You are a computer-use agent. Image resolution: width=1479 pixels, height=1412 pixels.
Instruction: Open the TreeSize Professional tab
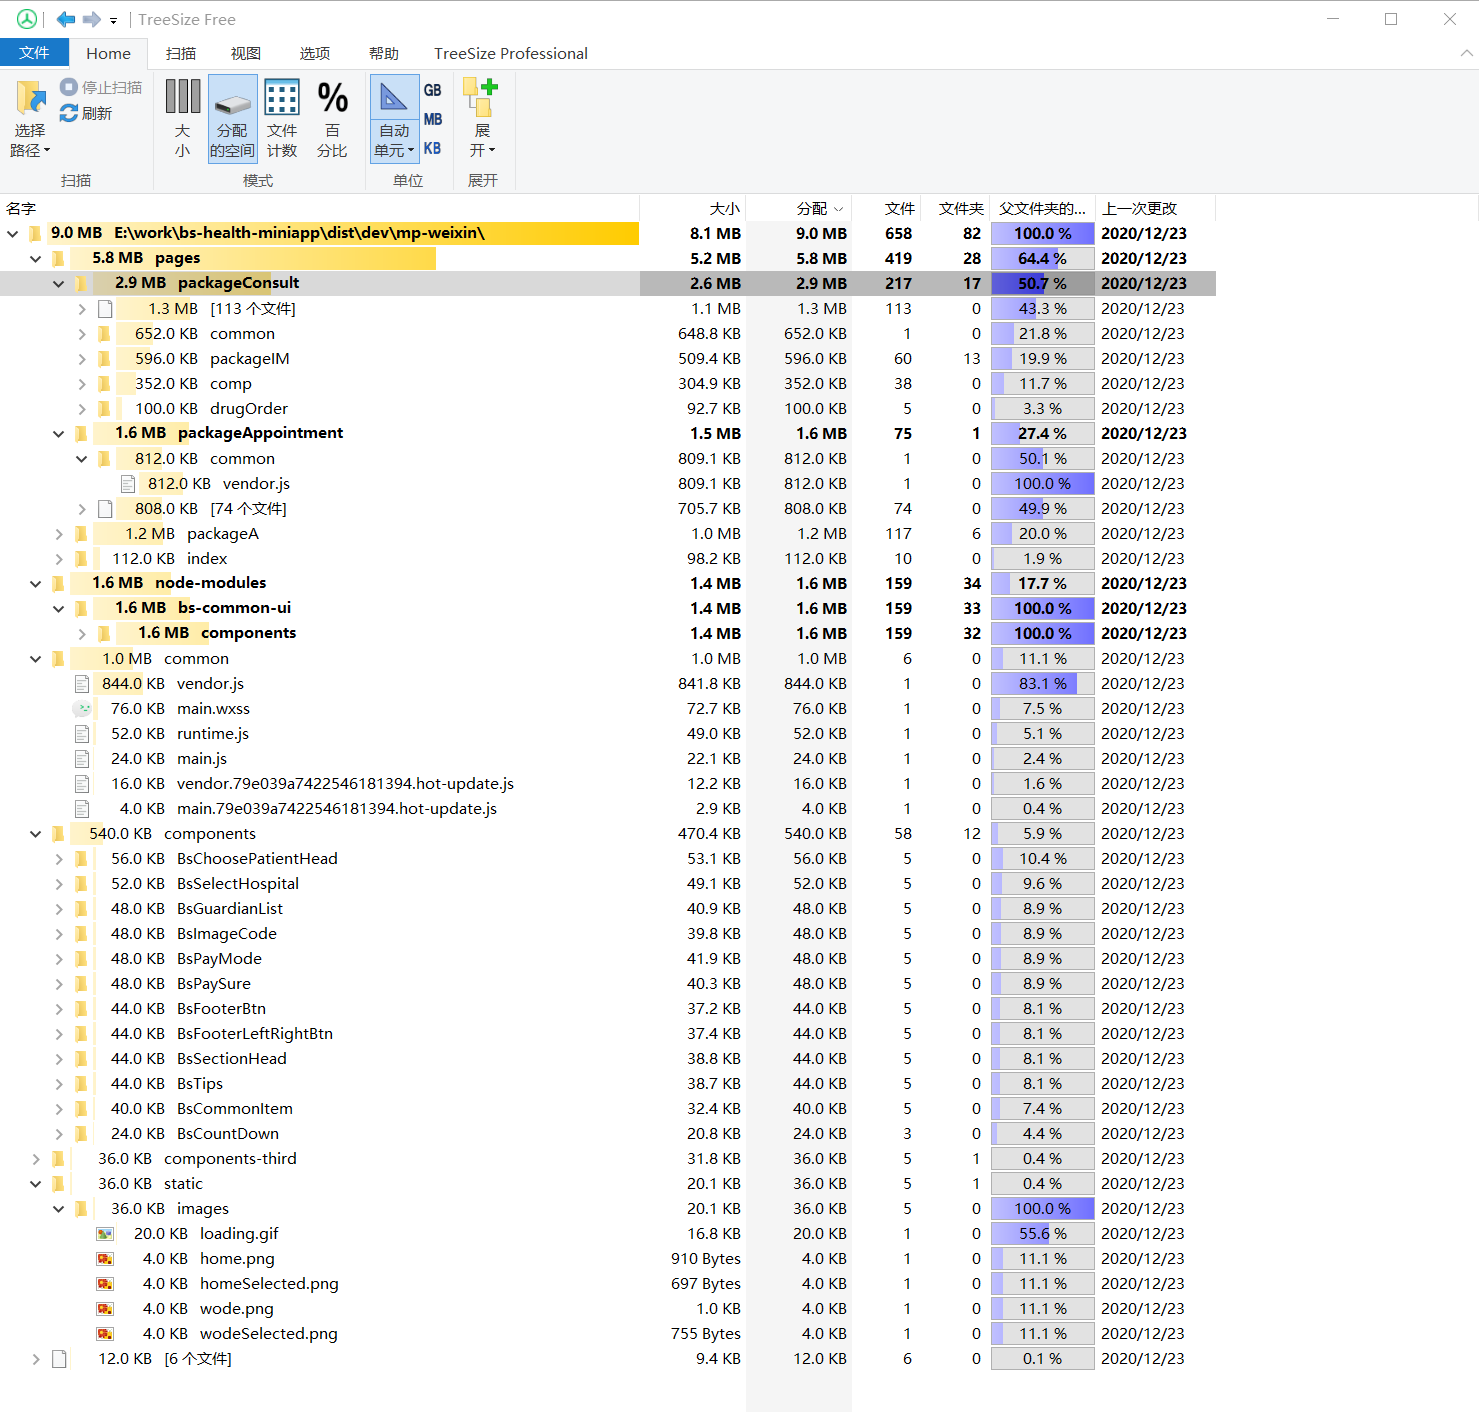[511, 53]
